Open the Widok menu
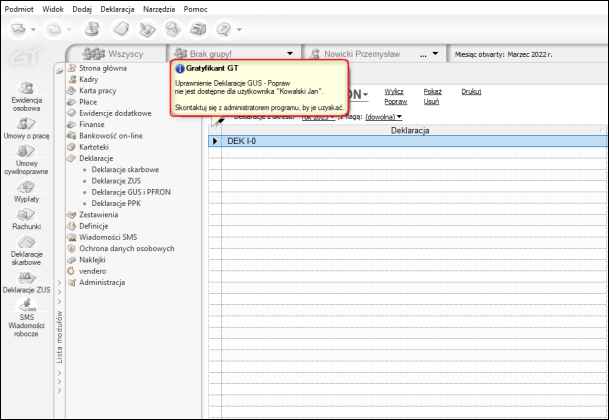Image resolution: width=609 pixels, height=420 pixels. click(x=53, y=9)
